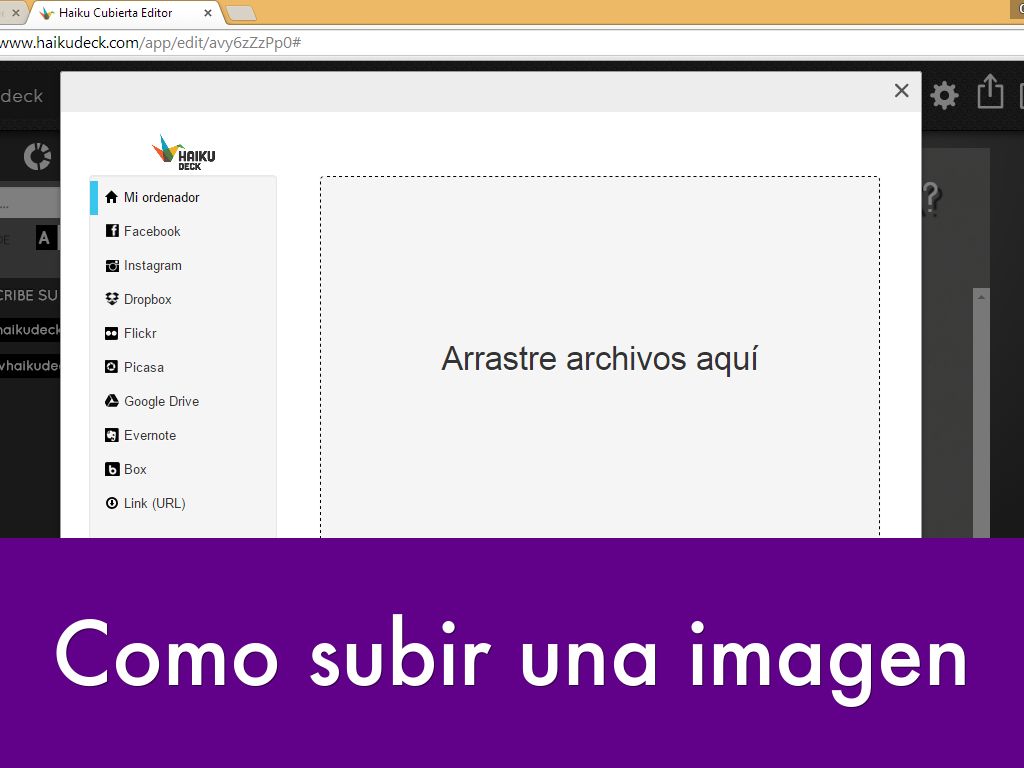Choose Picasa as upload source
Viewport: 1024px width, 768px height.
click(x=143, y=368)
